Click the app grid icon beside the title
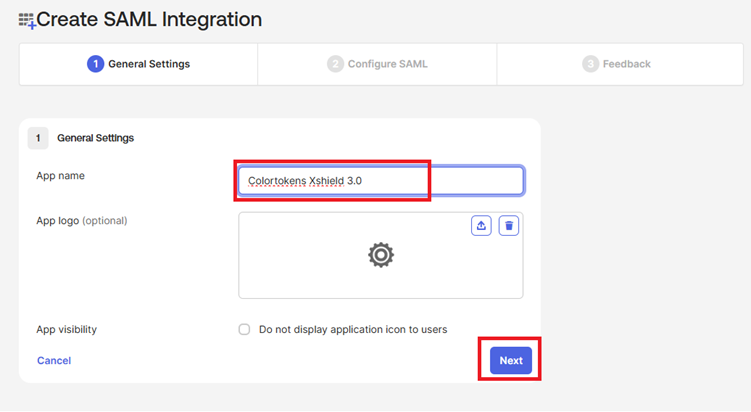 27,21
